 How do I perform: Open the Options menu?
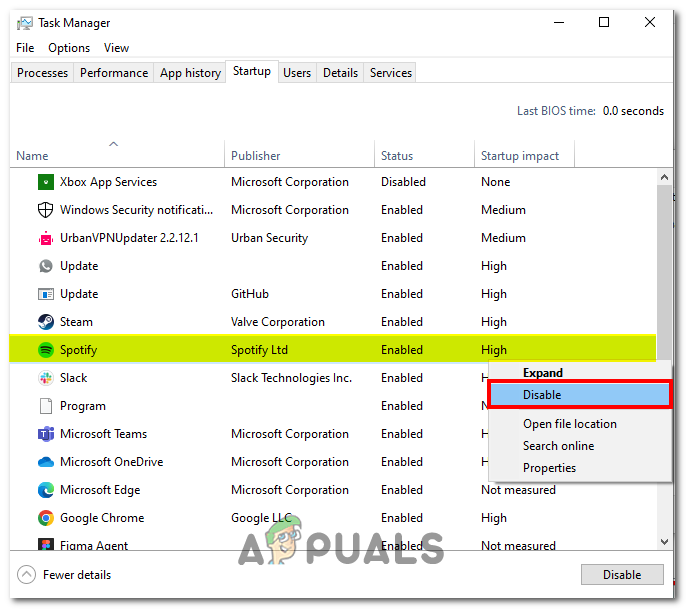[x=69, y=48]
